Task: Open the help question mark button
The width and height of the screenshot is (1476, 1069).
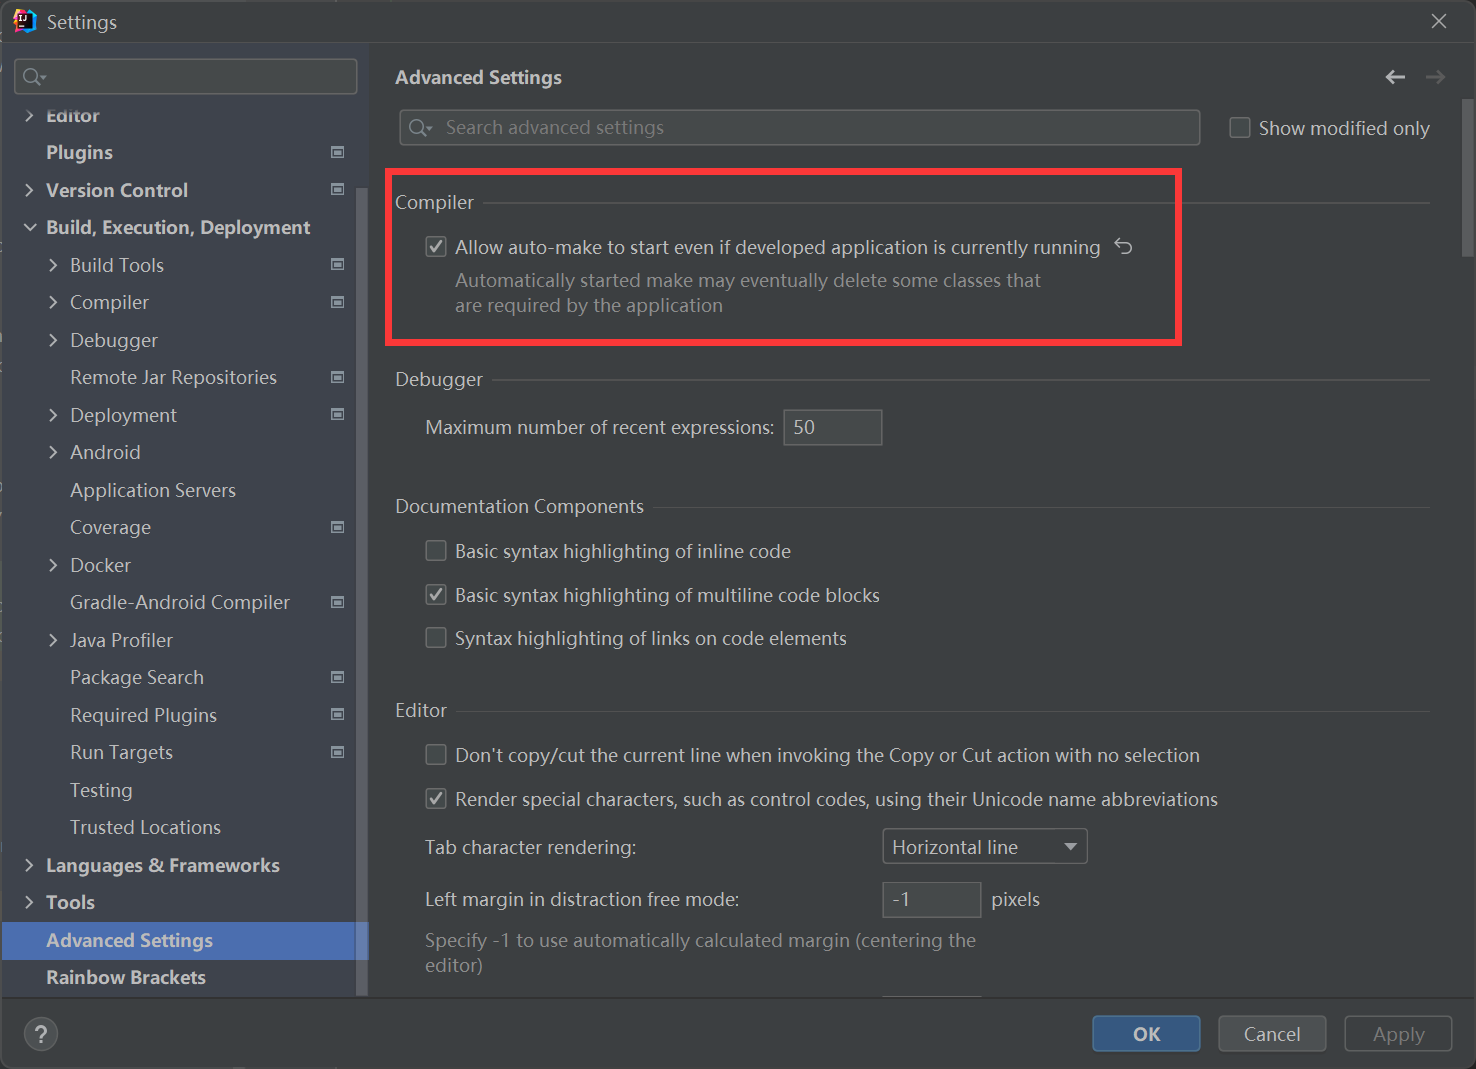Action: (x=41, y=1034)
